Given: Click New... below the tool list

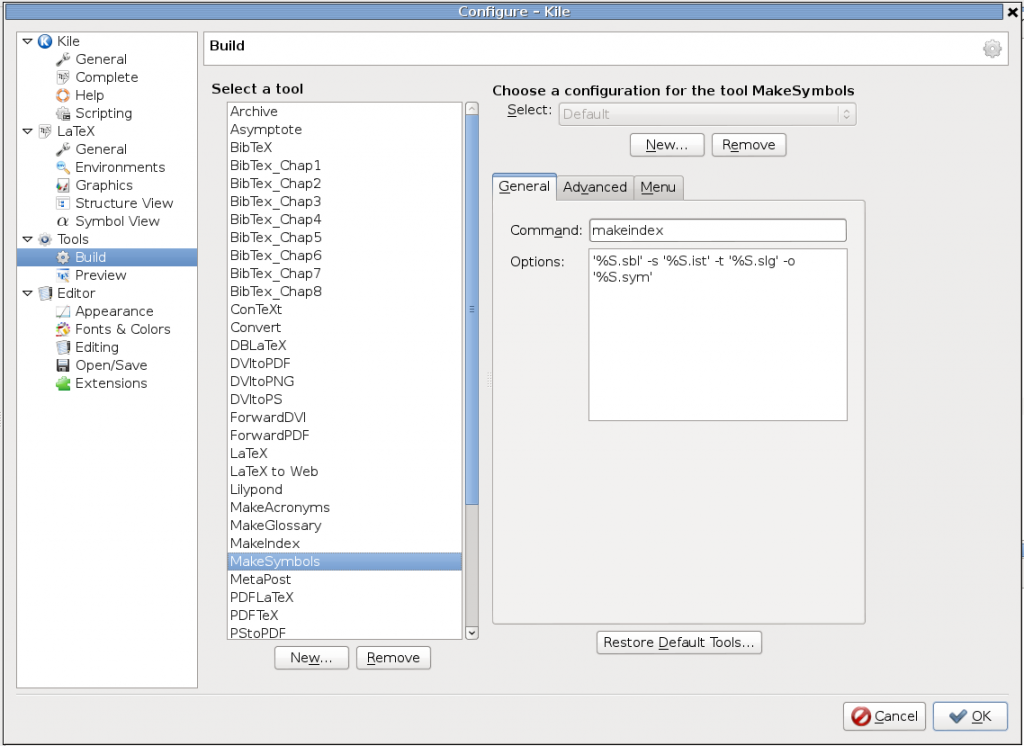Looking at the screenshot, I should click(x=312, y=658).
